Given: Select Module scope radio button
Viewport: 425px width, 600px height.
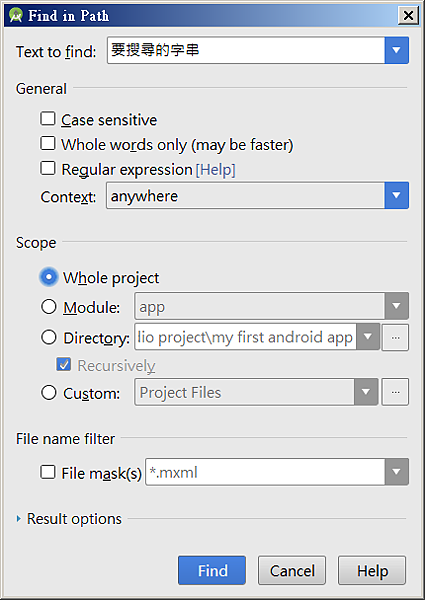Looking at the screenshot, I should click(49, 307).
